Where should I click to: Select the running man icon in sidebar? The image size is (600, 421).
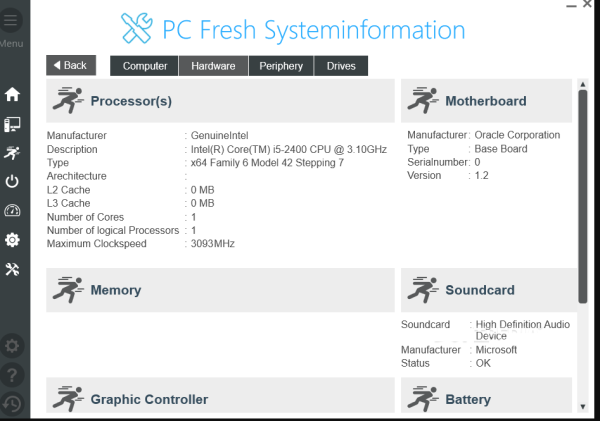click(x=12, y=153)
